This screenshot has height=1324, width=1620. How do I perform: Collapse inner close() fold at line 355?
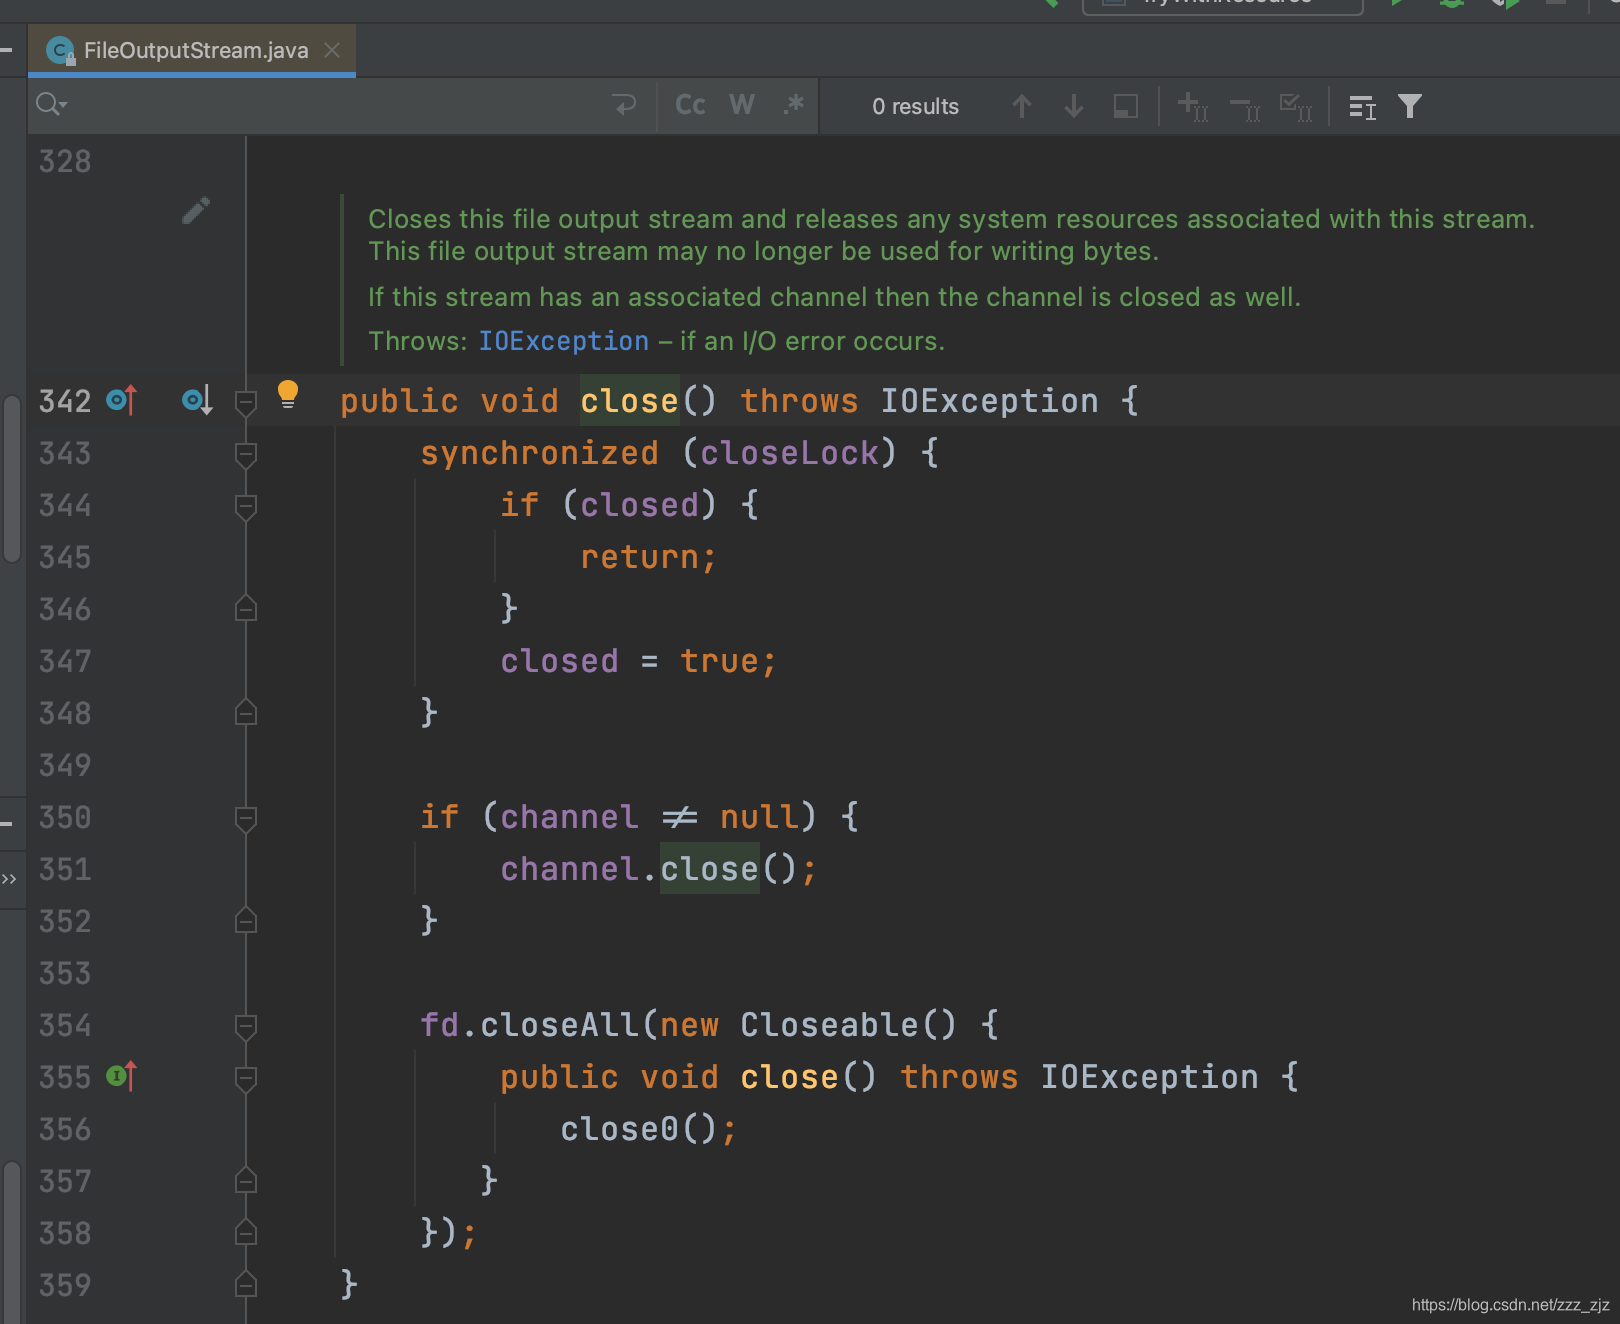point(246,1079)
